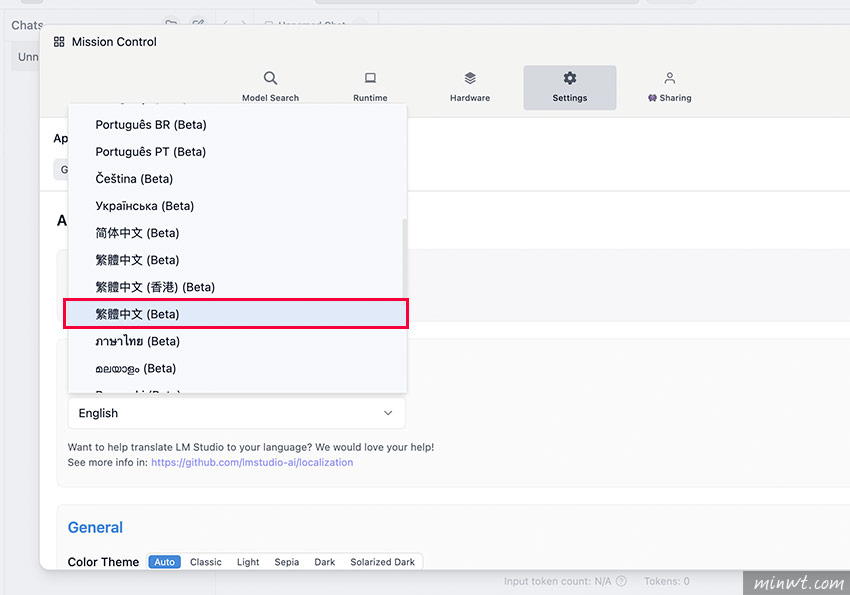Choose ภาษาไทย (Beta) language
Image resolution: width=850 pixels, height=595 pixels.
point(237,341)
